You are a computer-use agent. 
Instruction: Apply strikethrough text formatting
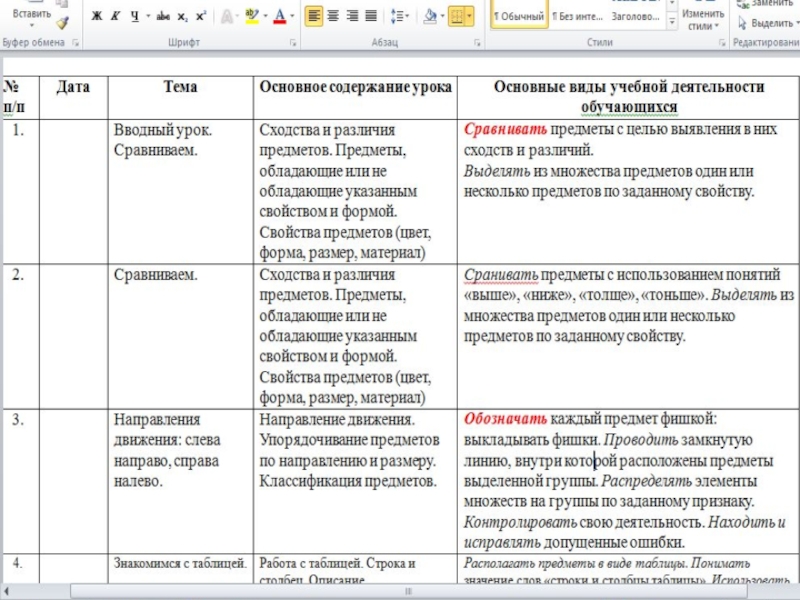pyautogui.click(x=163, y=16)
